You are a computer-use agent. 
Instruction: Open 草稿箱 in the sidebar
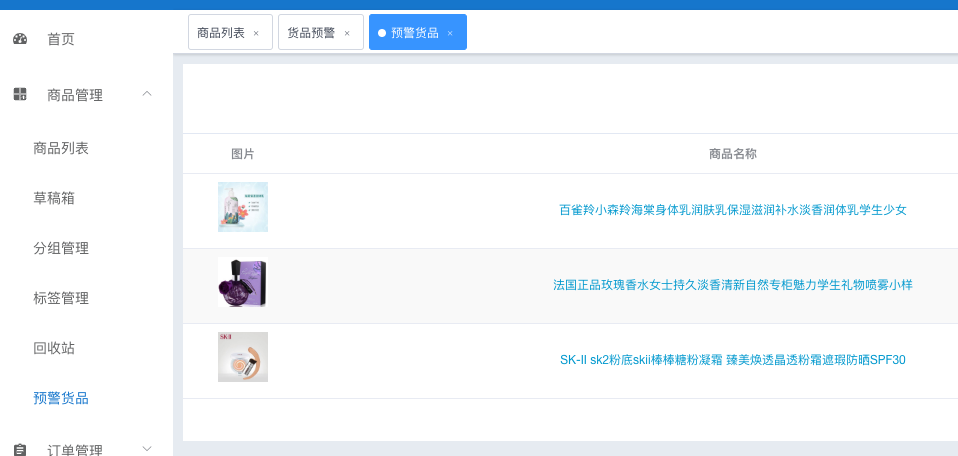(x=54, y=198)
